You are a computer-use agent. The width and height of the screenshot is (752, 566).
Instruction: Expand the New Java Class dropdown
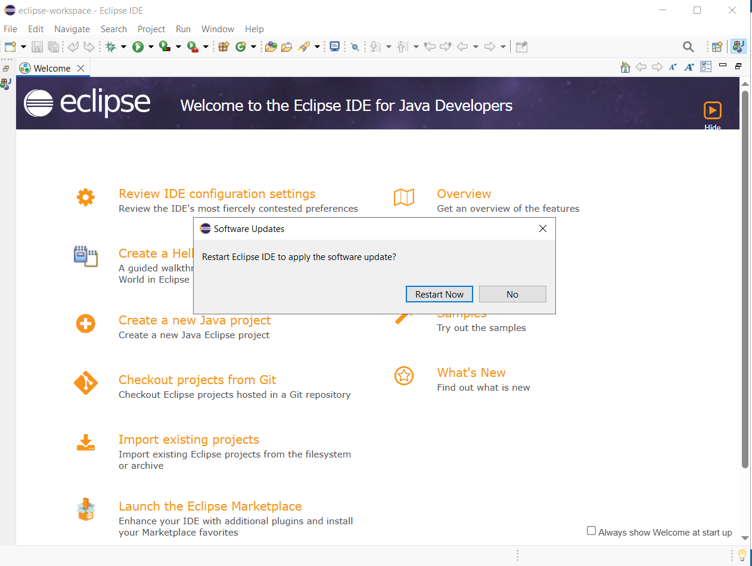pyautogui.click(x=253, y=47)
